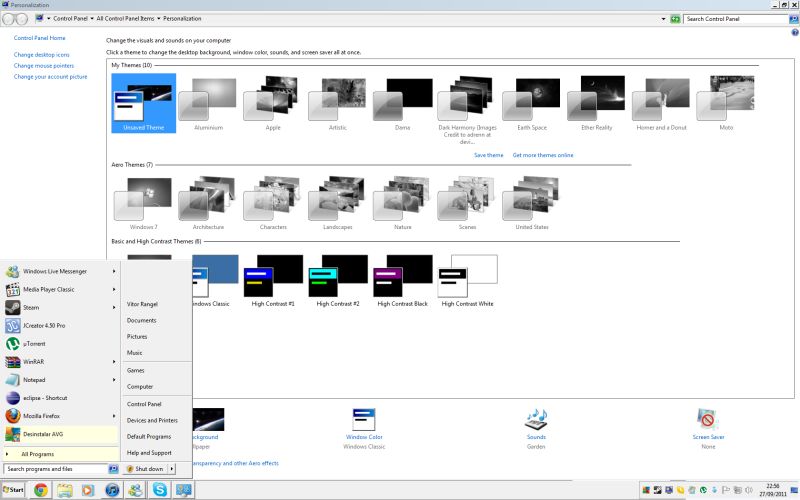Open Windows Media Player on the taskbar
This screenshot has height=500, width=800.
pyautogui.click(x=88, y=490)
